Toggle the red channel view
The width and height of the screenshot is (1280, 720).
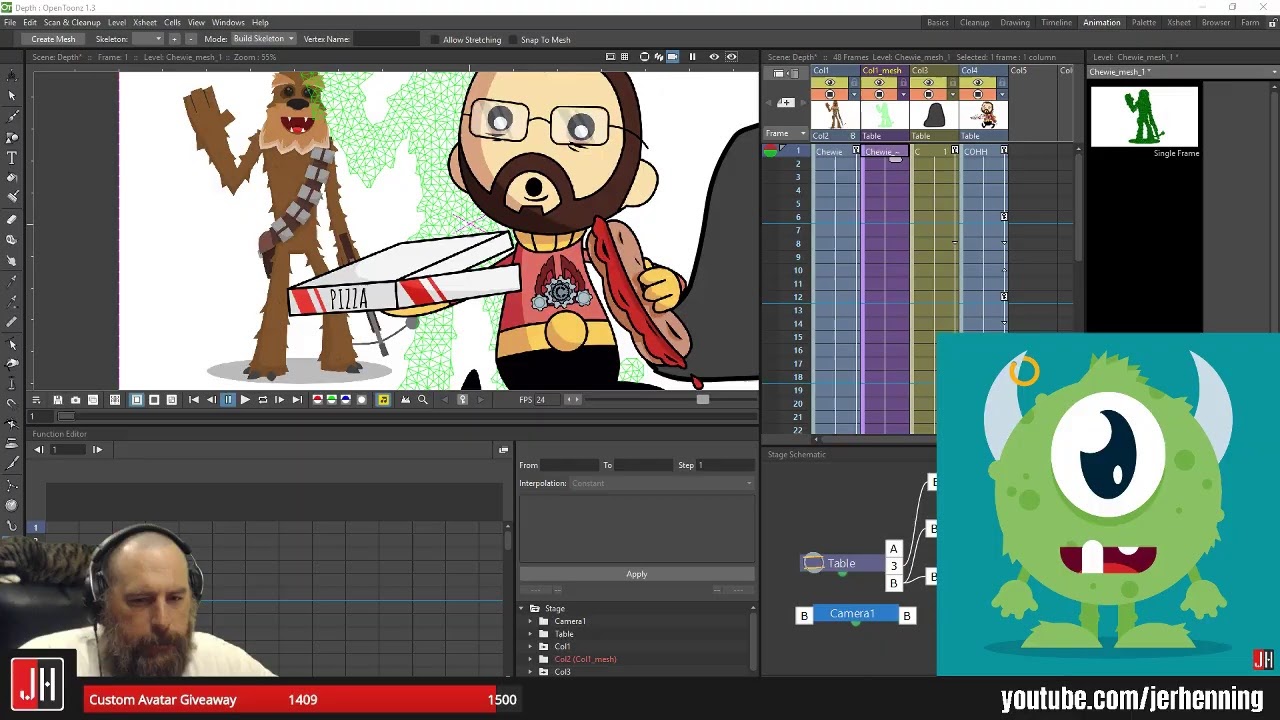(318, 400)
